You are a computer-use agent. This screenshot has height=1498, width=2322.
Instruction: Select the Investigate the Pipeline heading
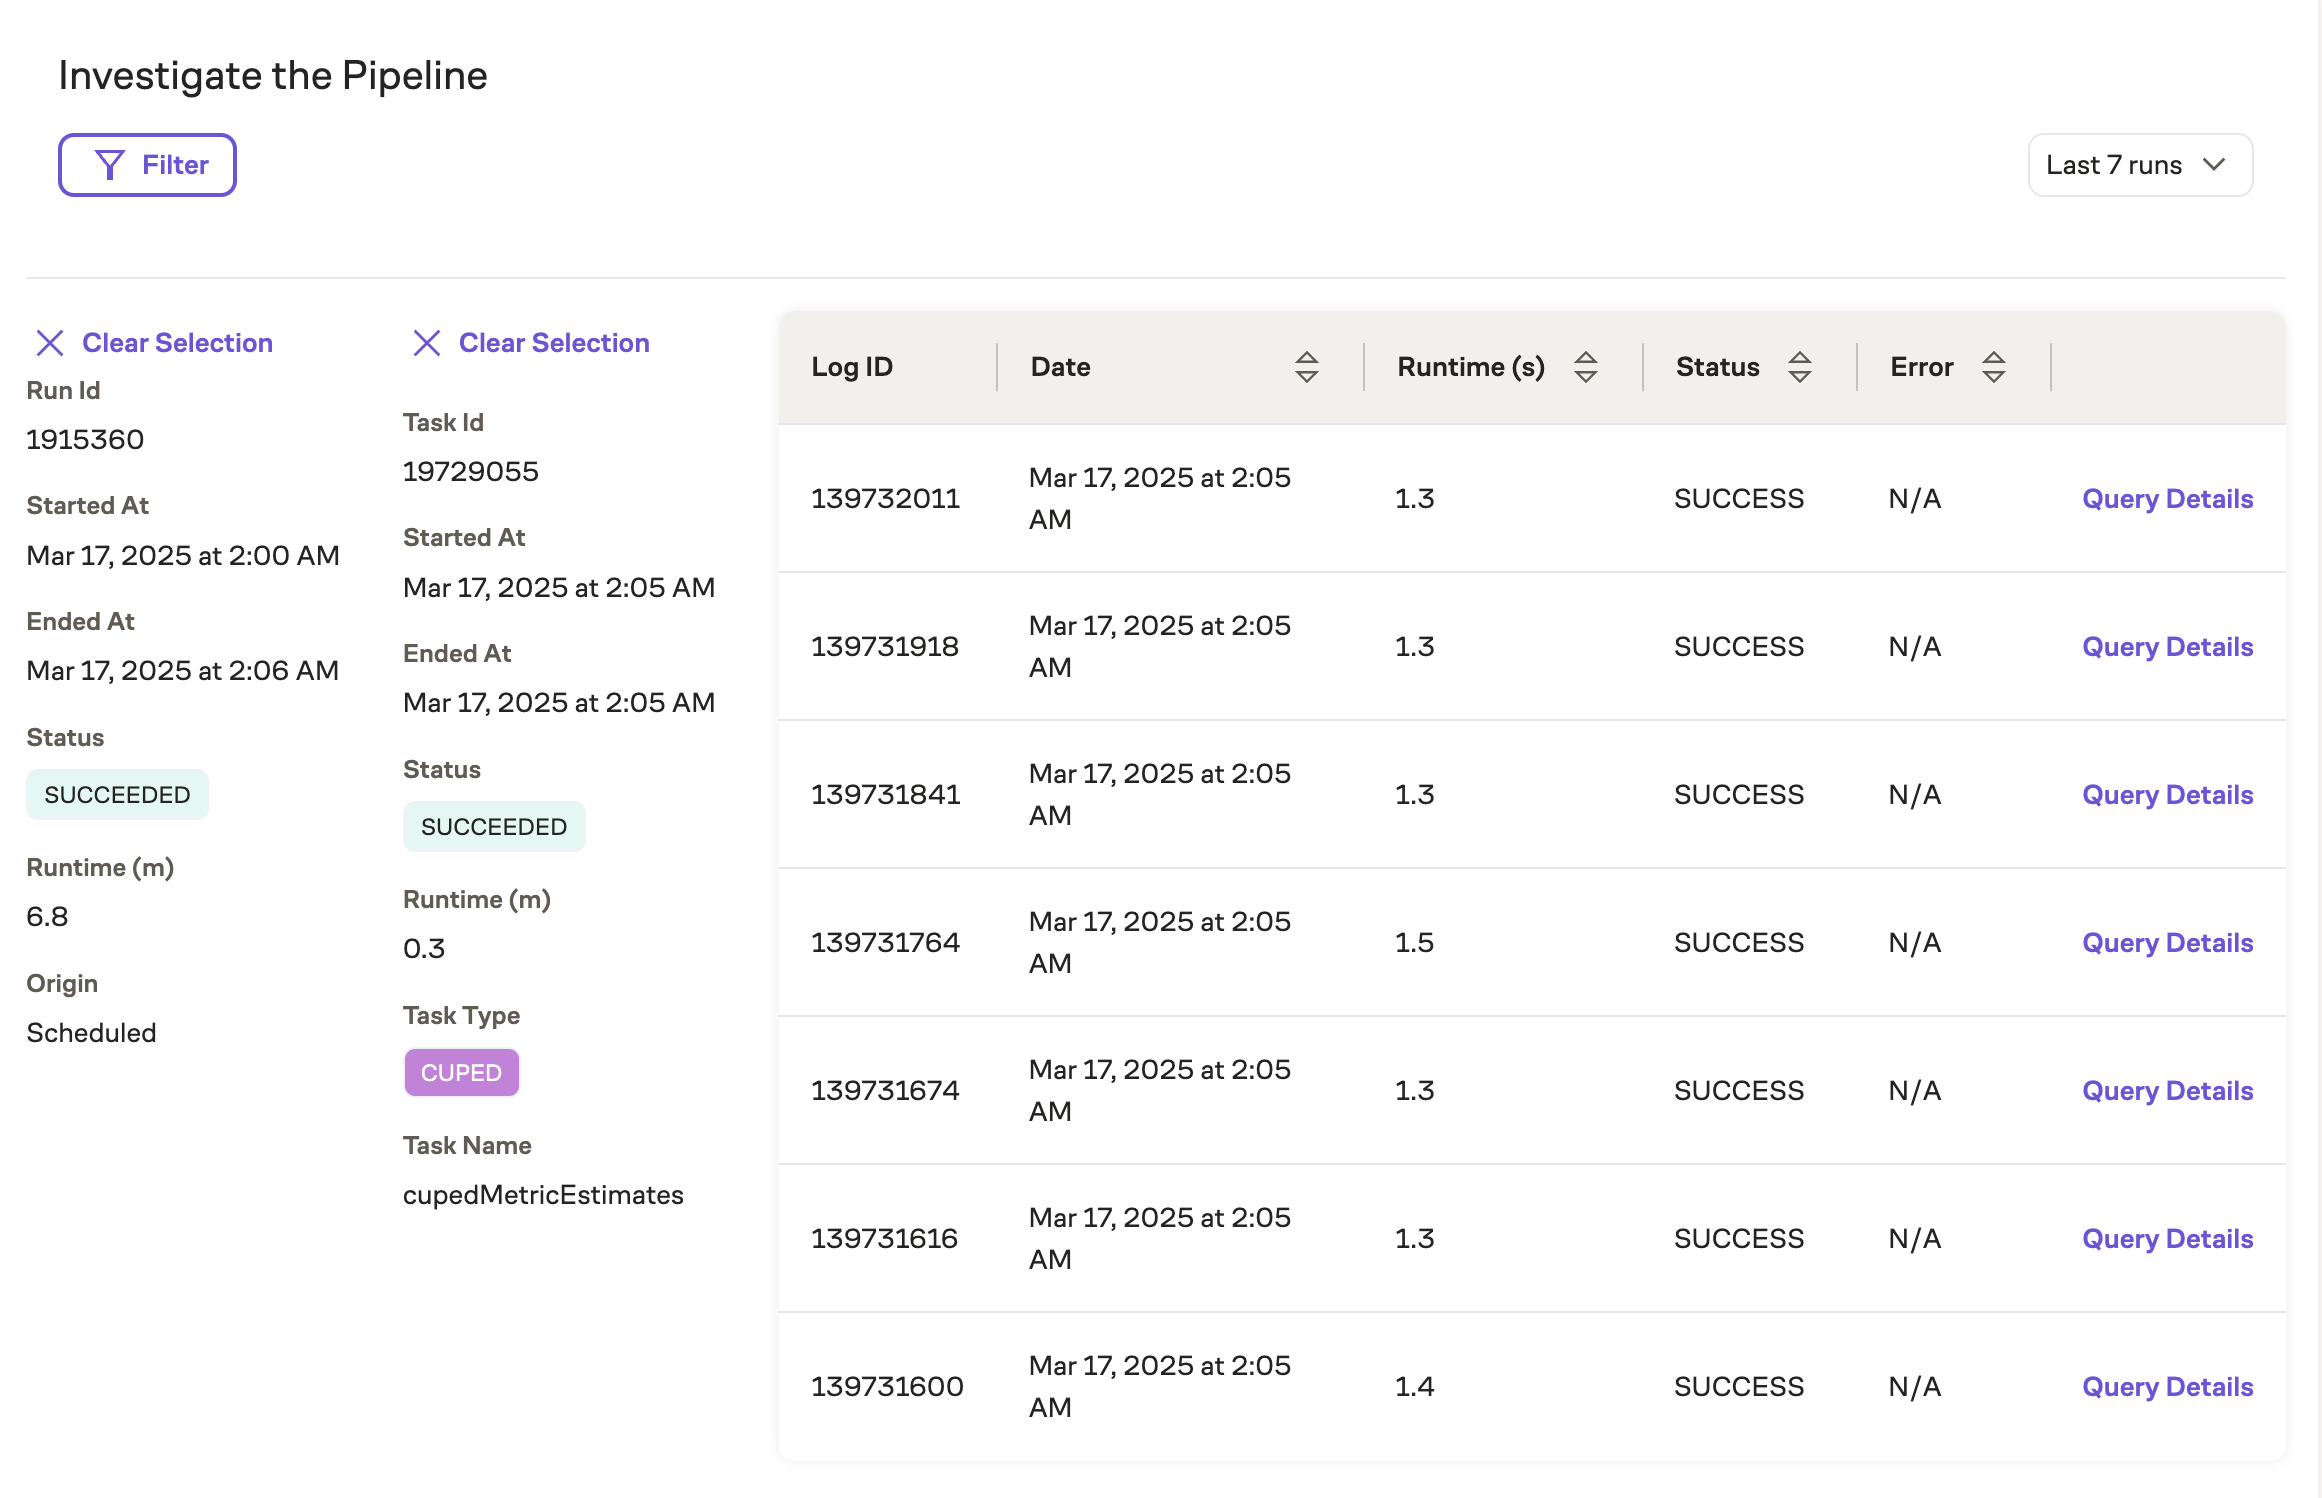(x=273, y=74)
